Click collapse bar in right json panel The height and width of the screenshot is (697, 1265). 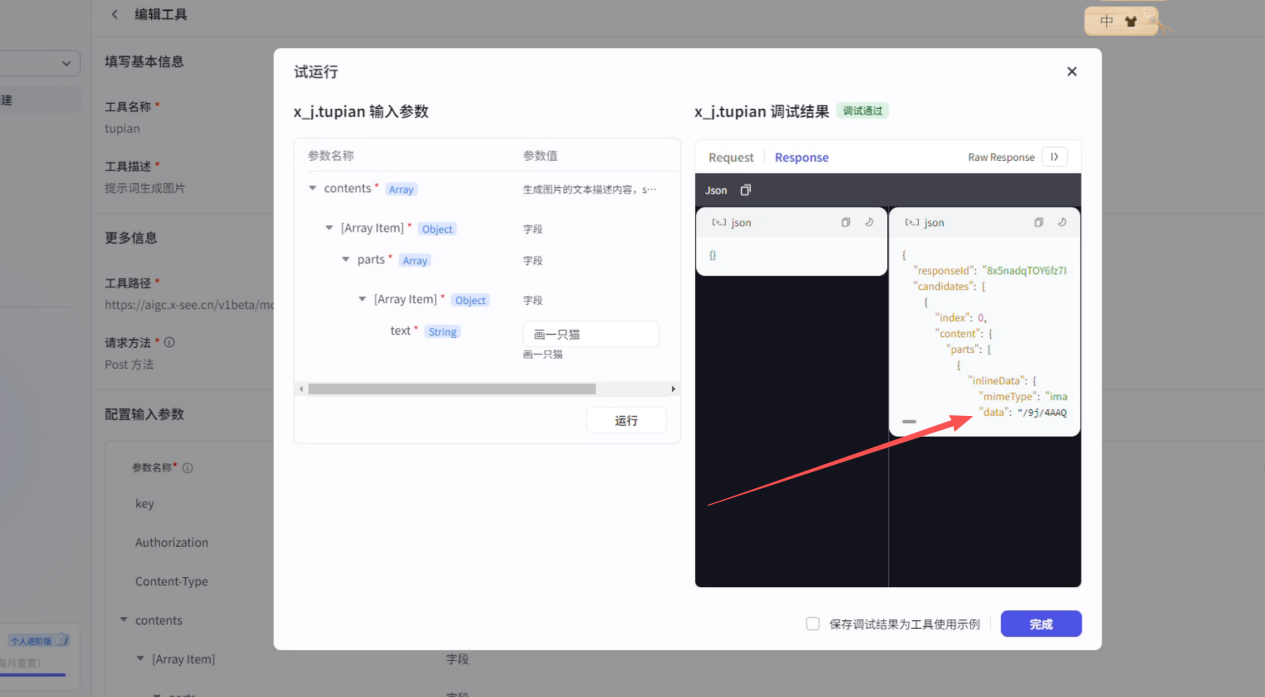coord(909,422)
